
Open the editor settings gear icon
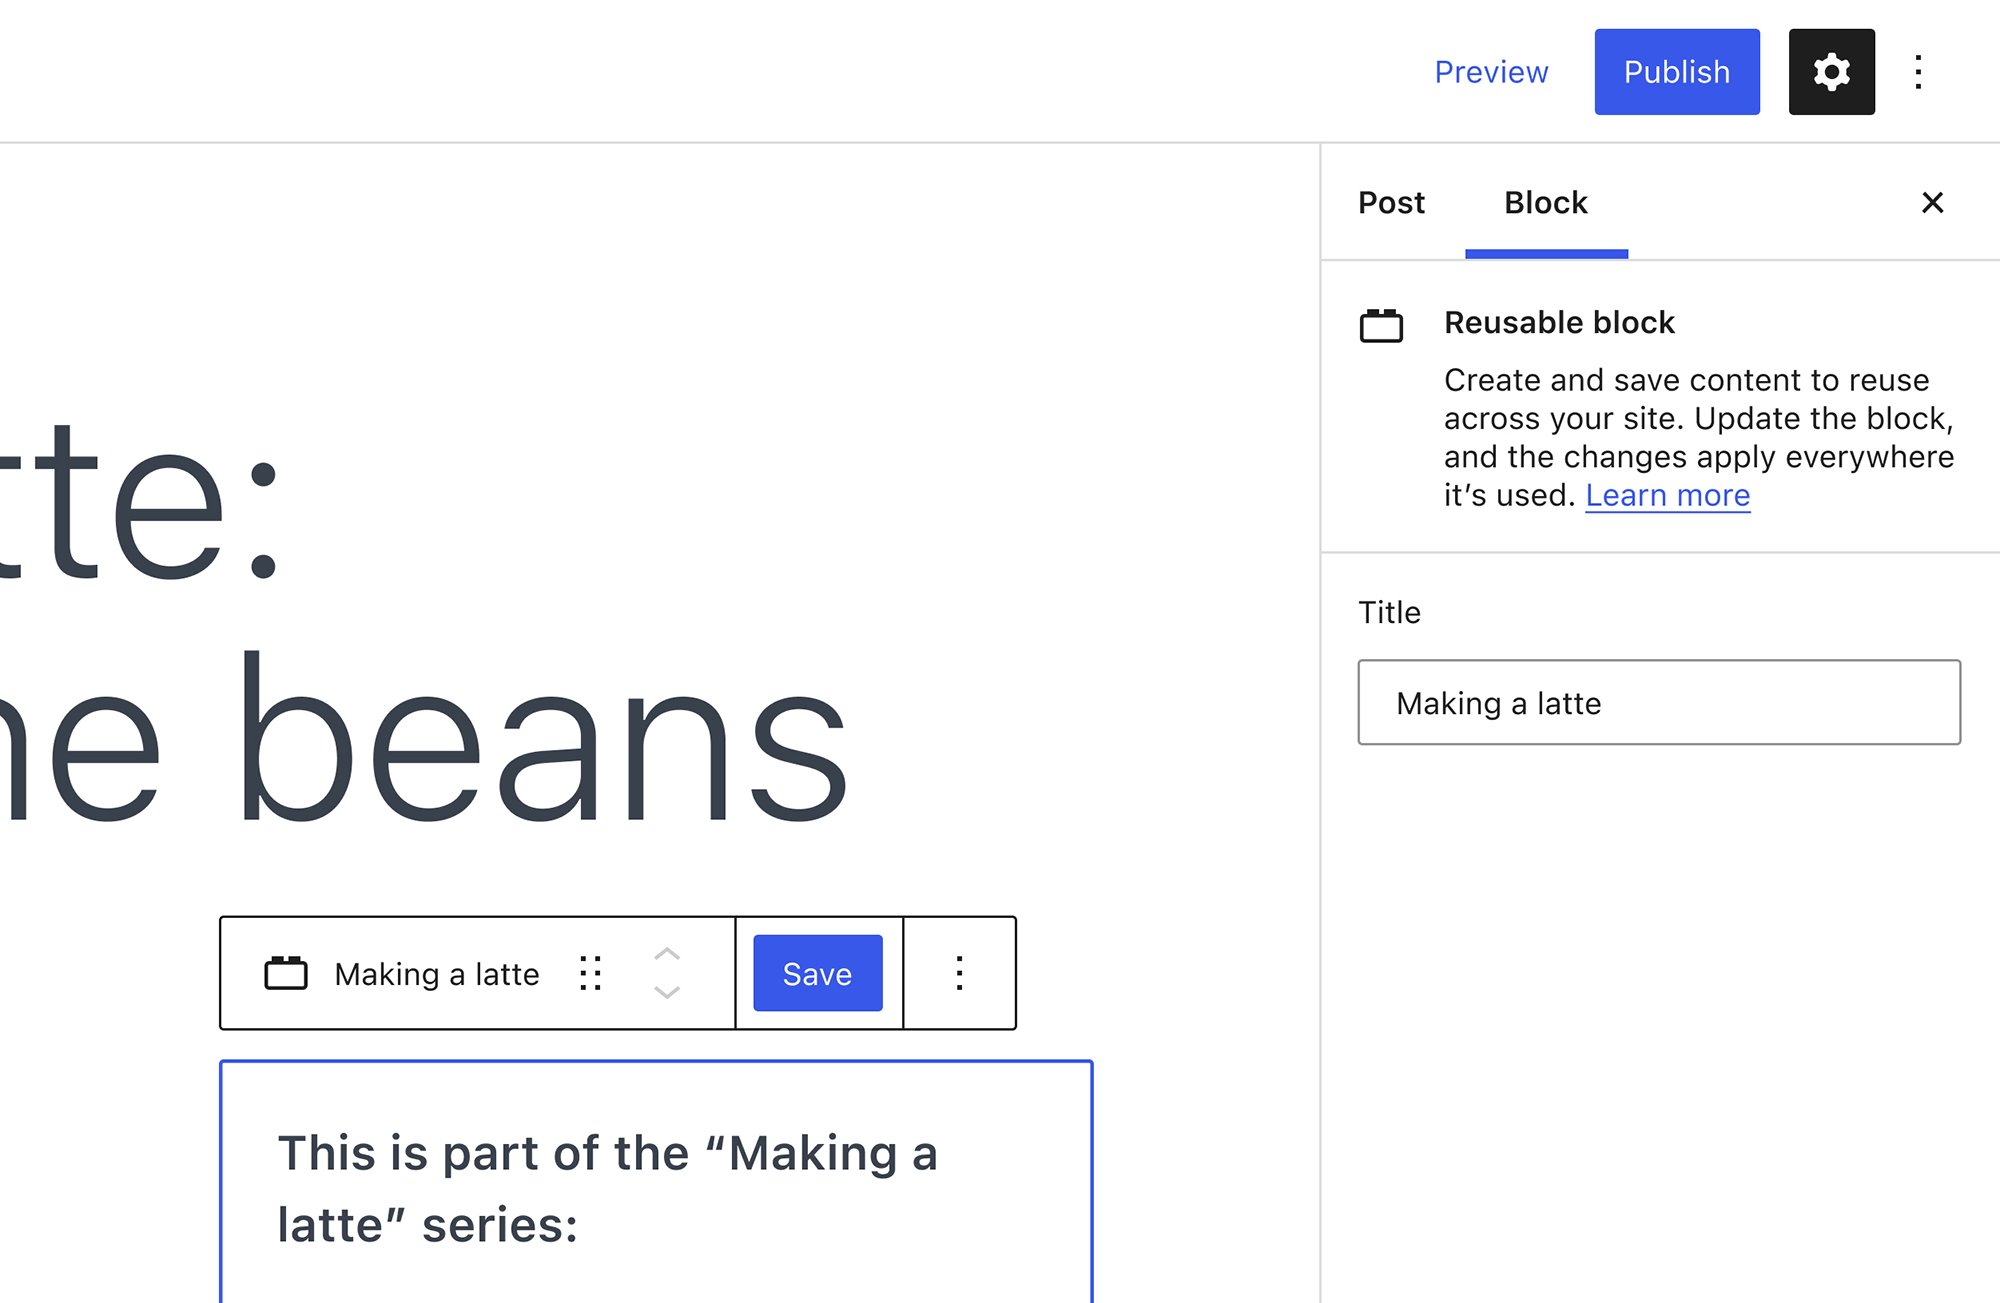[1830, 71]
